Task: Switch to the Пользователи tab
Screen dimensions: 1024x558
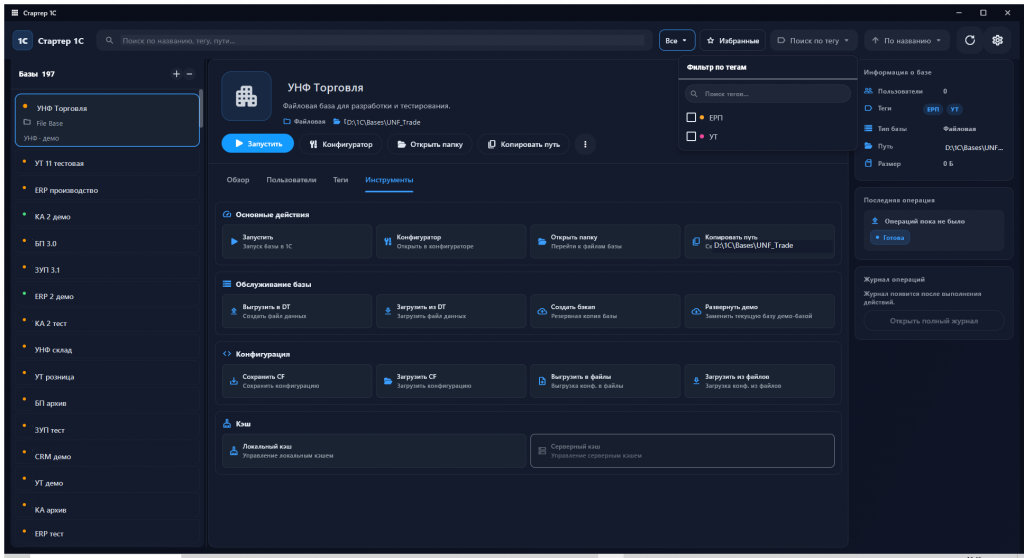Action: 291,180
